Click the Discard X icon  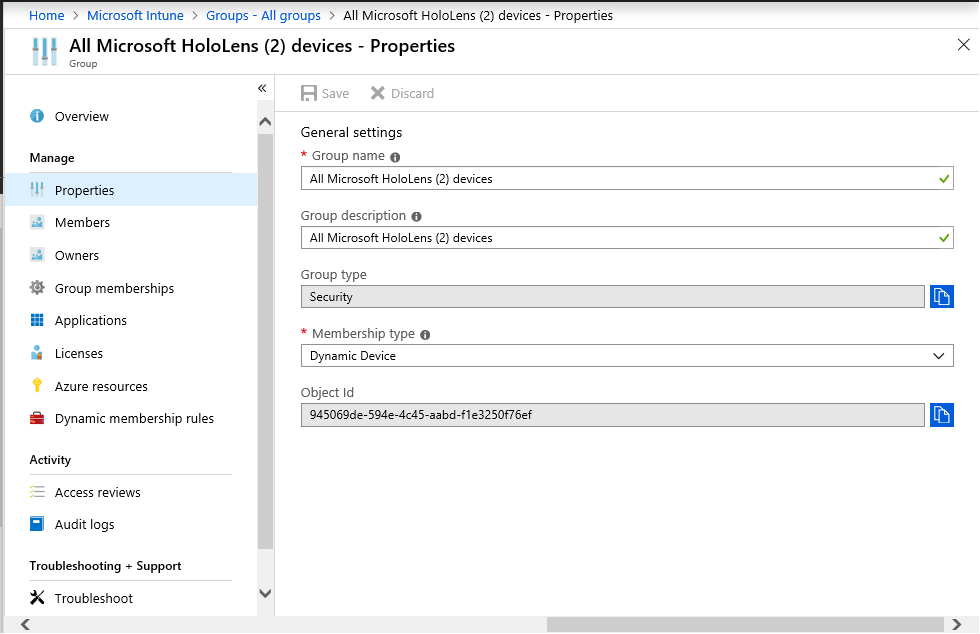pos(378,93)
